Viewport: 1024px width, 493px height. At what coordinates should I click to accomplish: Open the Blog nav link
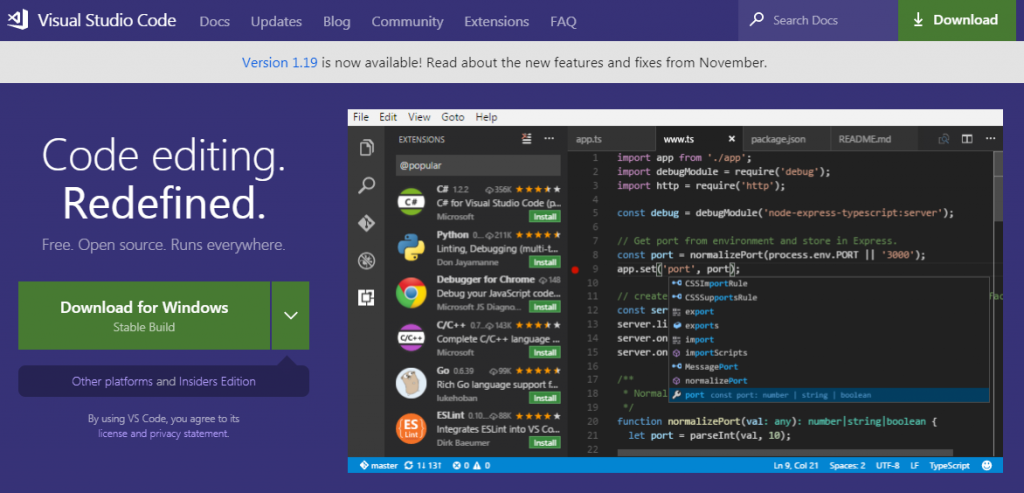337,22
